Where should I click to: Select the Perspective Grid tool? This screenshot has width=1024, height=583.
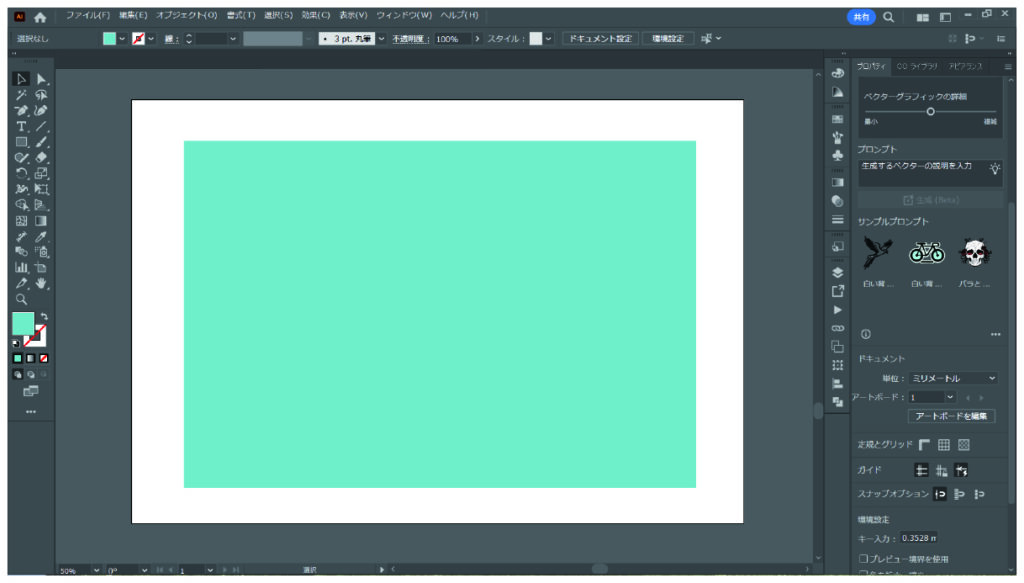(x=41, y=205)
